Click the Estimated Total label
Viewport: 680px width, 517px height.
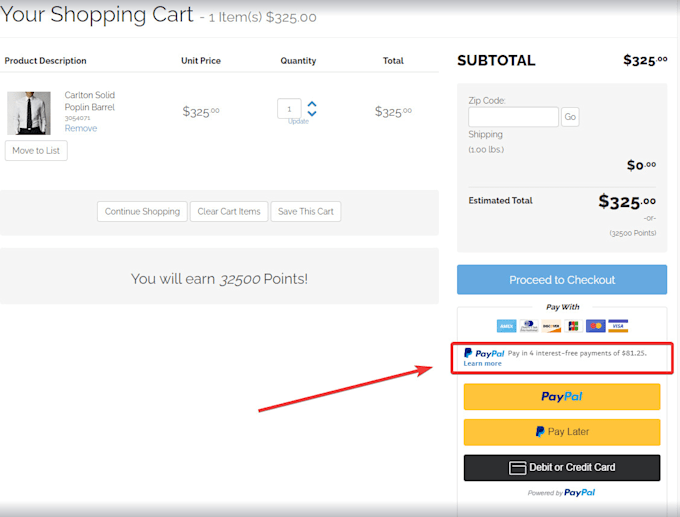coord(500,200)
